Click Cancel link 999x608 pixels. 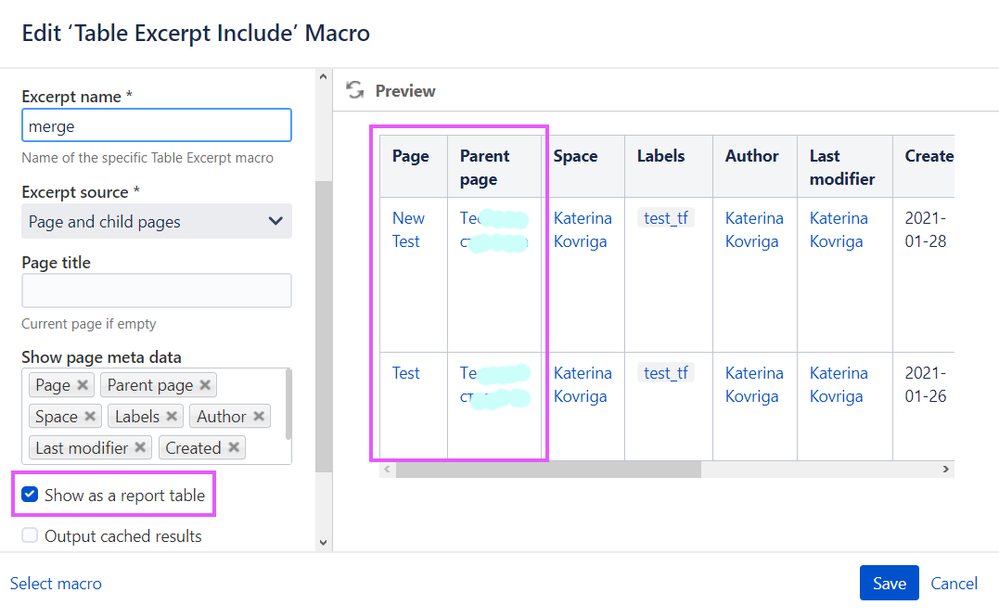coord(954,583)
